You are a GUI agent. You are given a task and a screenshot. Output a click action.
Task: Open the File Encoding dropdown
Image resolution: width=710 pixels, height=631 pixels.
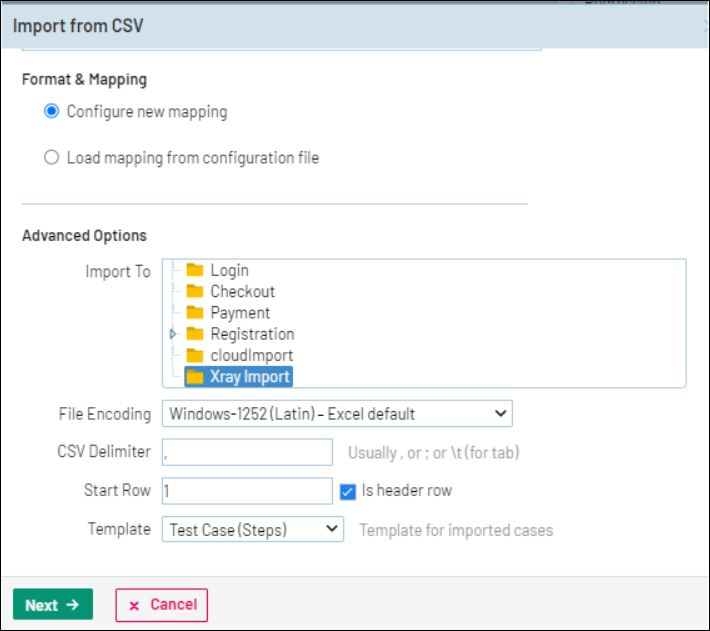[336, 413]
